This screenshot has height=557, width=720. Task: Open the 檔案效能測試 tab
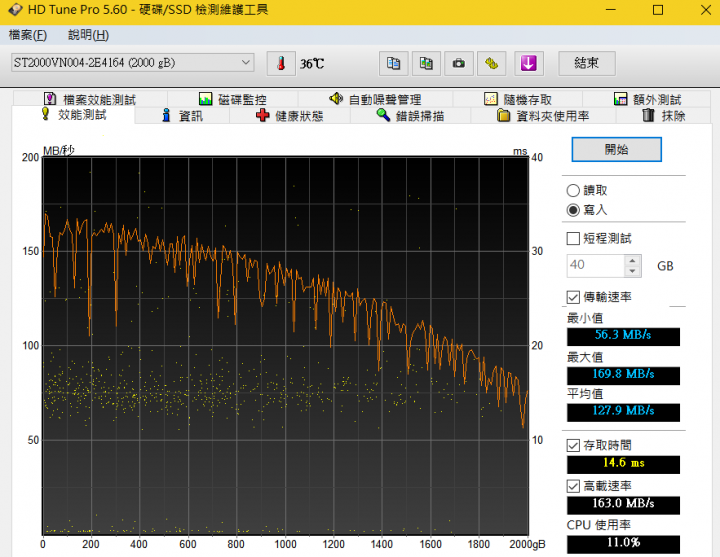click(x=90, y=99)
